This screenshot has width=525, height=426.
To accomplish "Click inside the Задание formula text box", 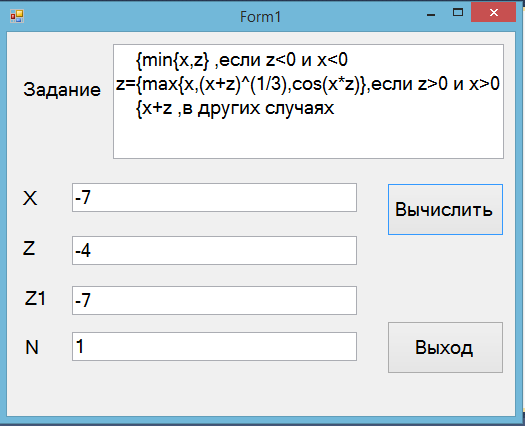I will click(x=308, y=101).
